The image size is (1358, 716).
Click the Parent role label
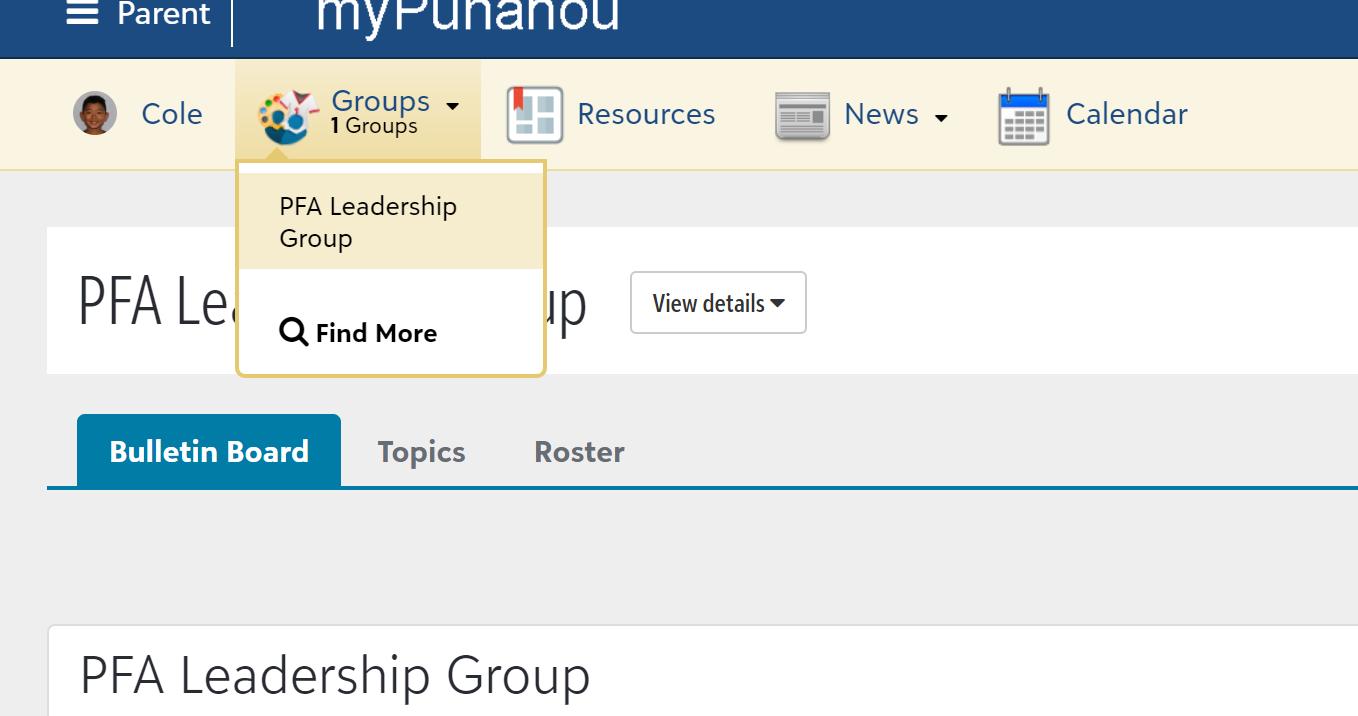(164, 14)
